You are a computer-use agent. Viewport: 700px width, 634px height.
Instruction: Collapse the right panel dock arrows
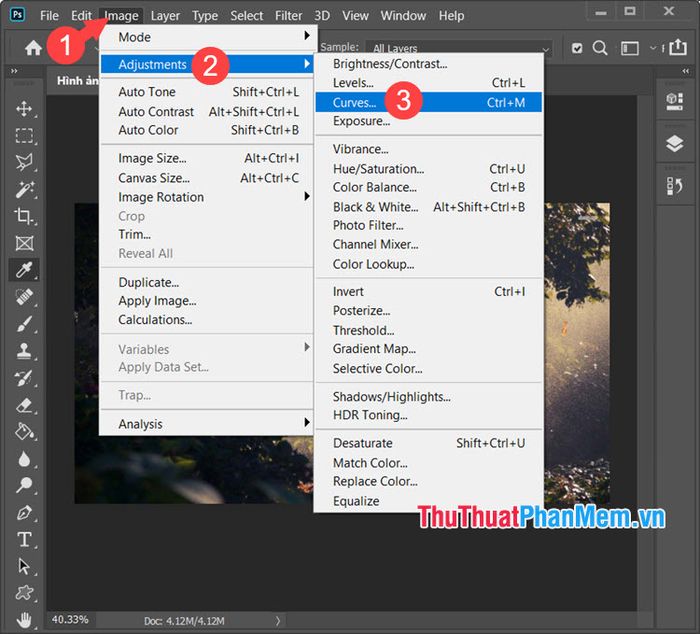click(686, 71)
